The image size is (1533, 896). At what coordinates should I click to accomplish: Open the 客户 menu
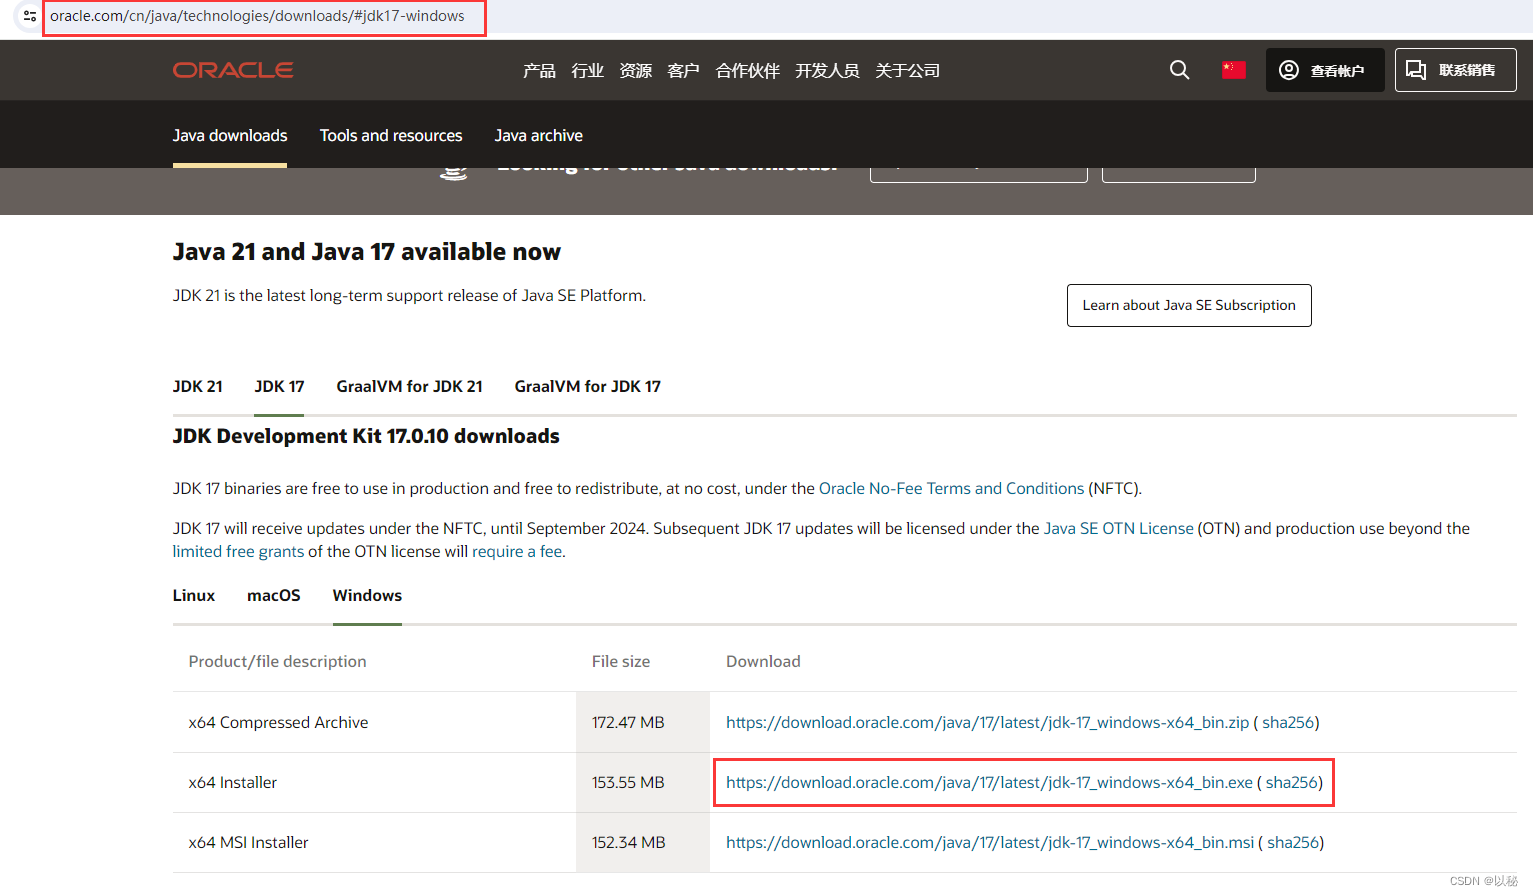tap(683, 71)
